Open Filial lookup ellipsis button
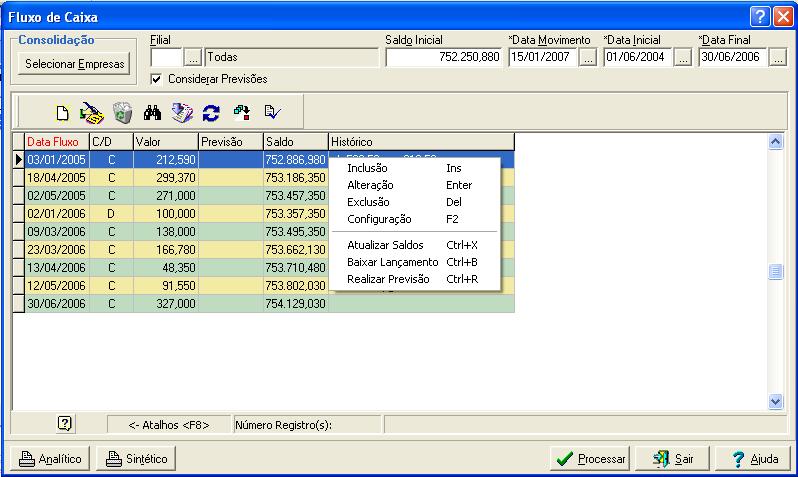Viewport: 798px width, 477px height. 193,58
